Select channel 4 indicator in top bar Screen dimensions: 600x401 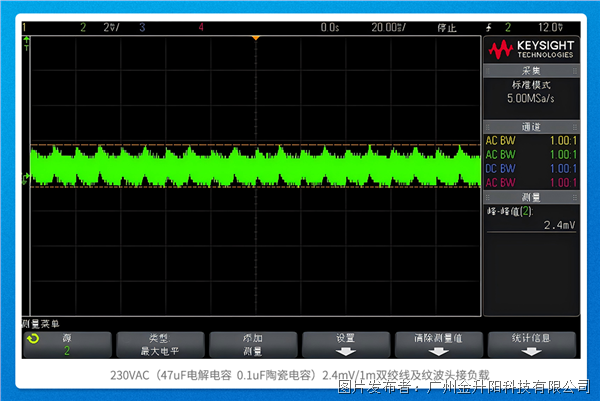click(x=201, y=27)
